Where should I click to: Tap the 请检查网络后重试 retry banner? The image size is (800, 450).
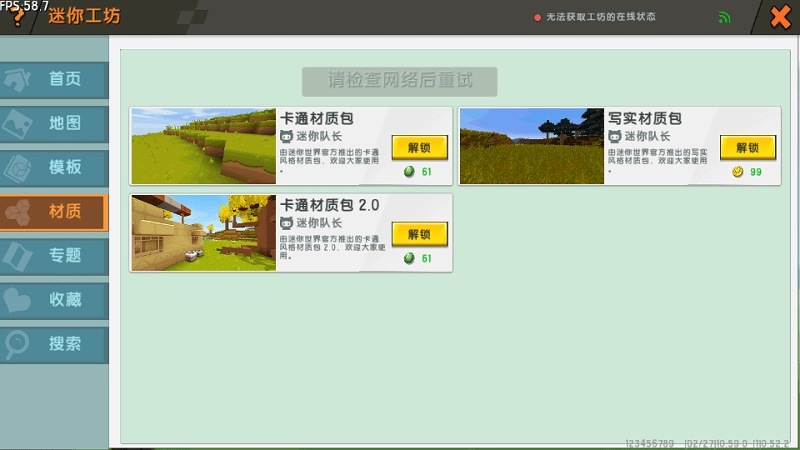point(400,81)
